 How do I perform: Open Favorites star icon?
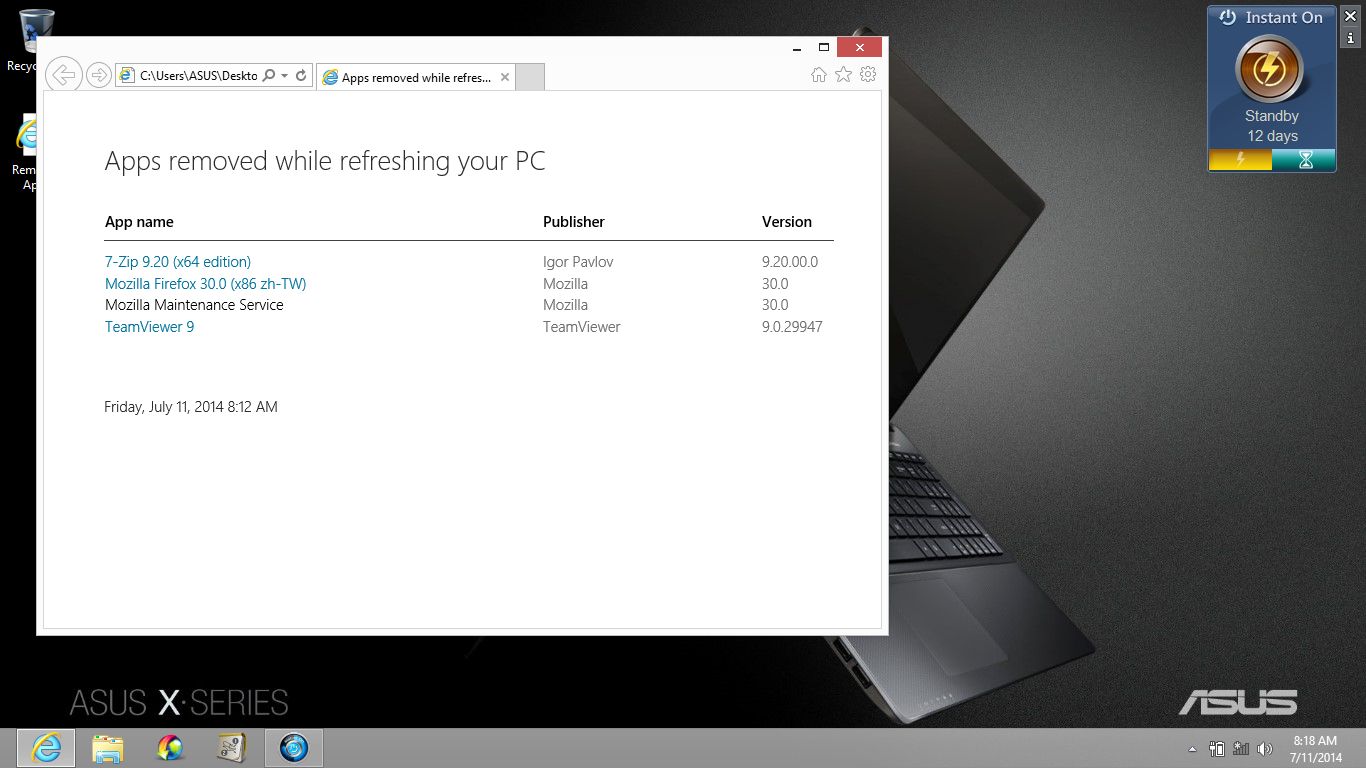point(843,75)
